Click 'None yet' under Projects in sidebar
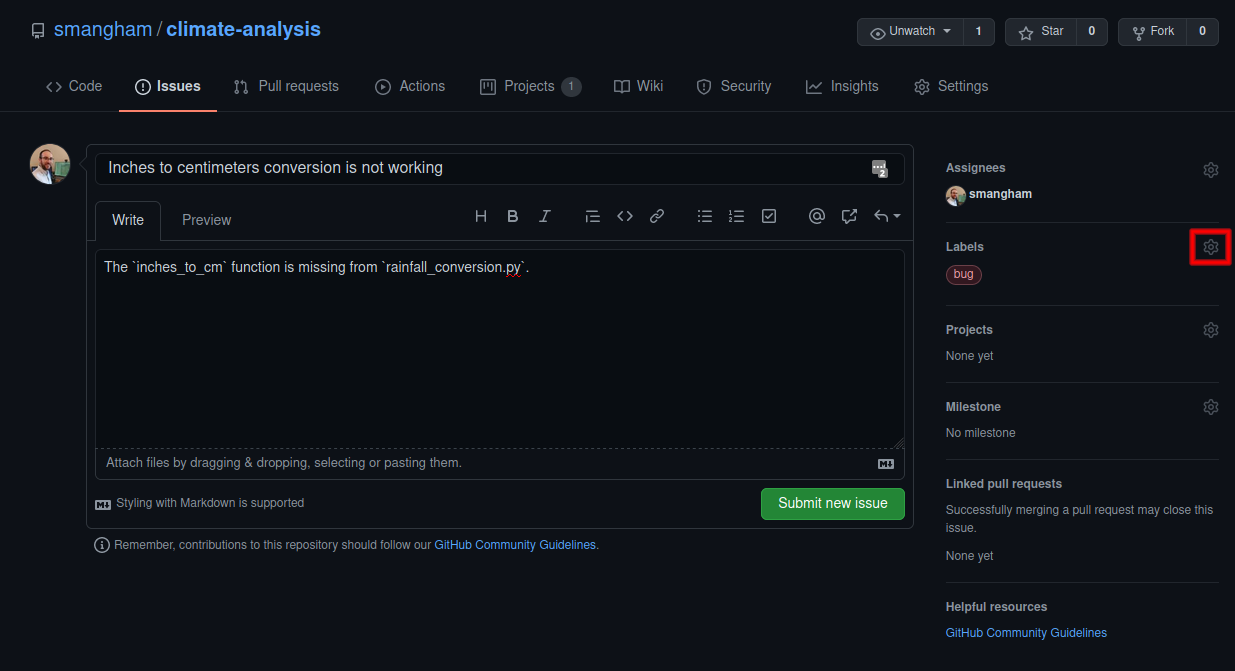This screenshot has width=1235, height=671. (x=970, y=356)
